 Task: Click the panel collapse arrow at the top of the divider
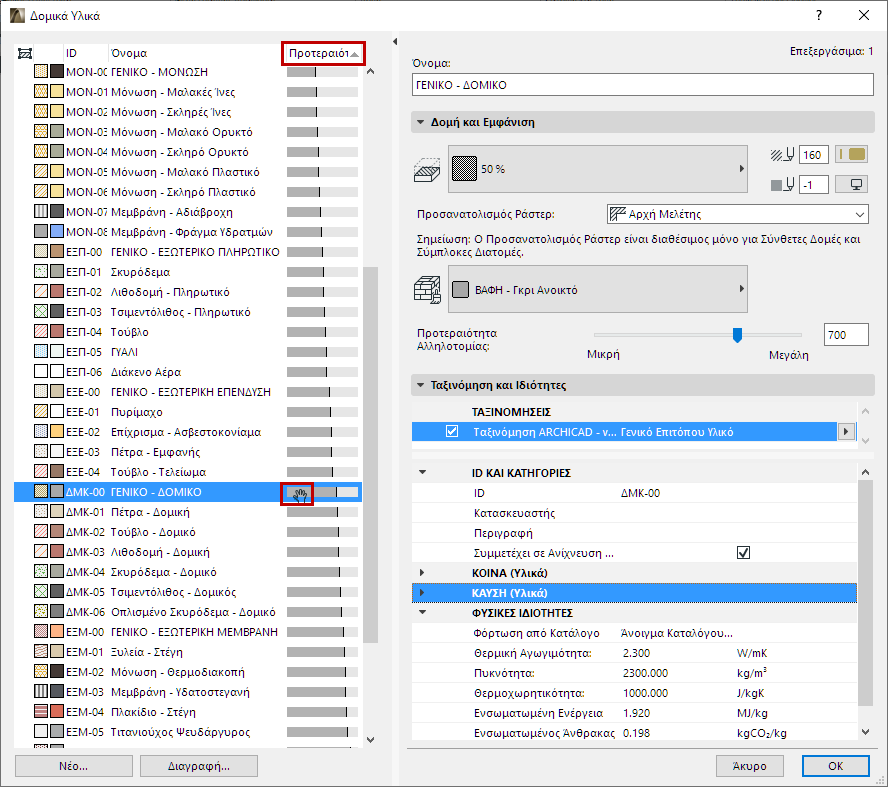coord(395,41)
